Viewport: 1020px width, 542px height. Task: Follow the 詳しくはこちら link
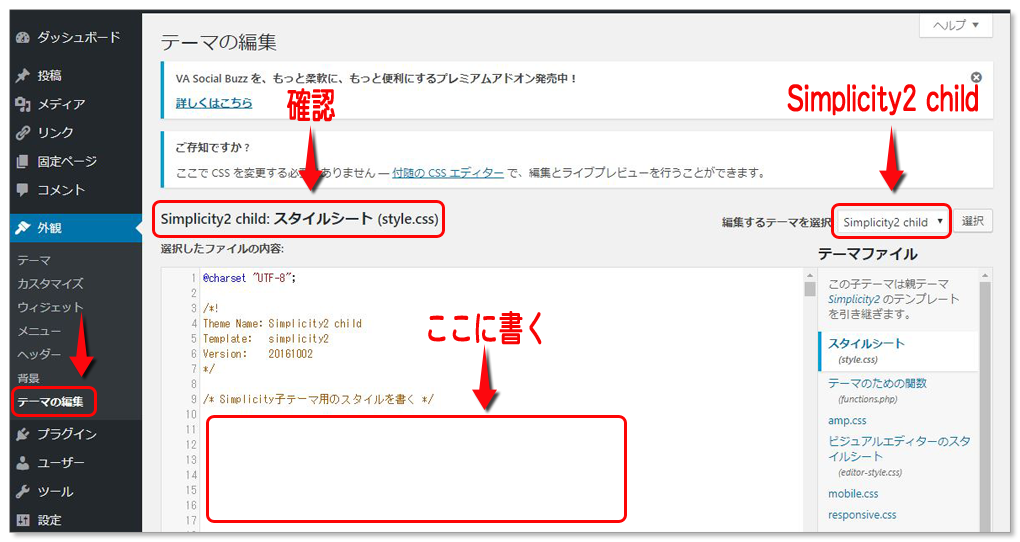214,103
